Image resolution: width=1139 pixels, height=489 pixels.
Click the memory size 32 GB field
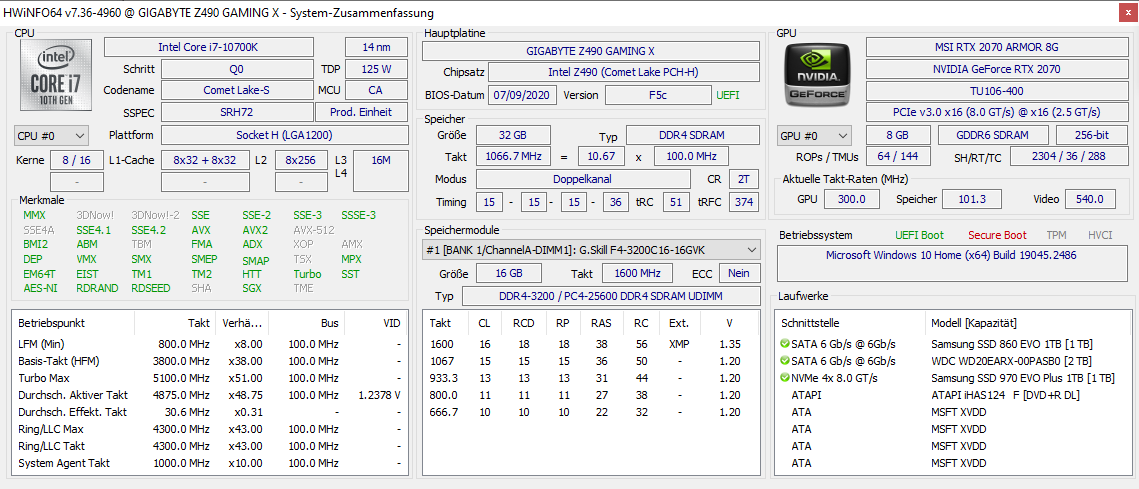click(x=513, y=136)
